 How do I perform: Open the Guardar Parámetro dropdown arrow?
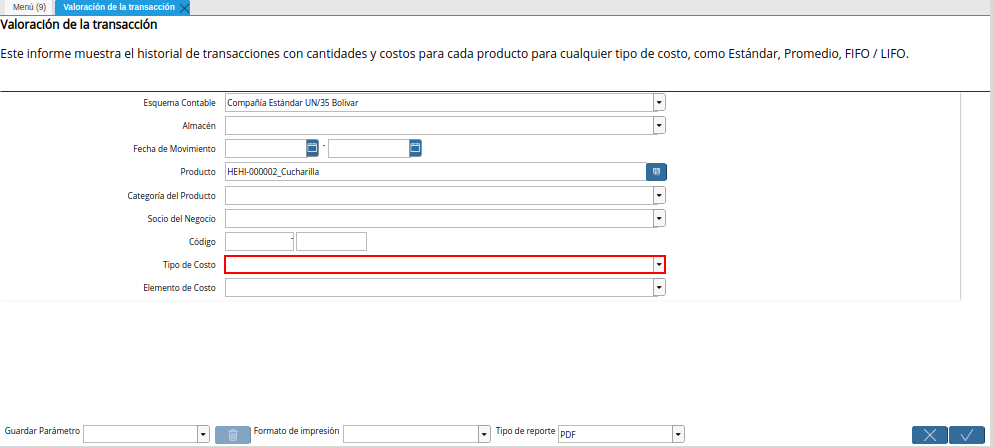pos(203,434)
